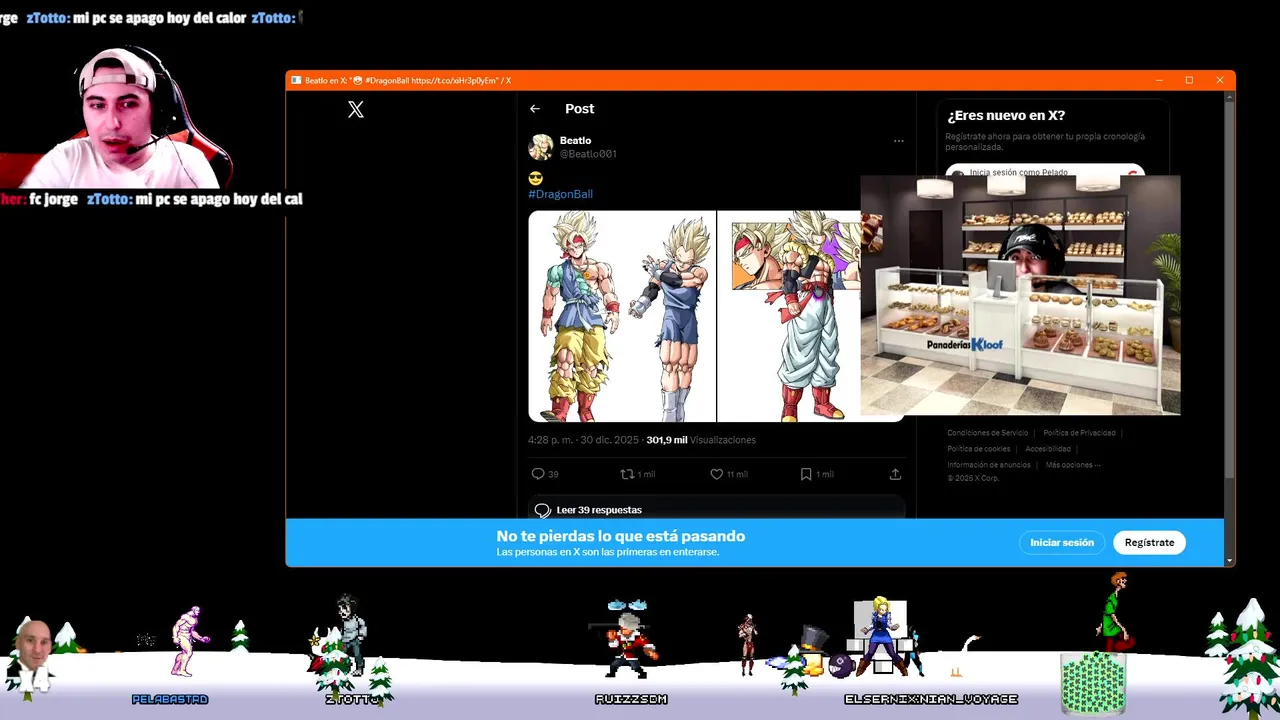This screenshot has height=720, width=1280.
Task: Click the PELABASTAD stream avatar label
Action: coord(170,699)
